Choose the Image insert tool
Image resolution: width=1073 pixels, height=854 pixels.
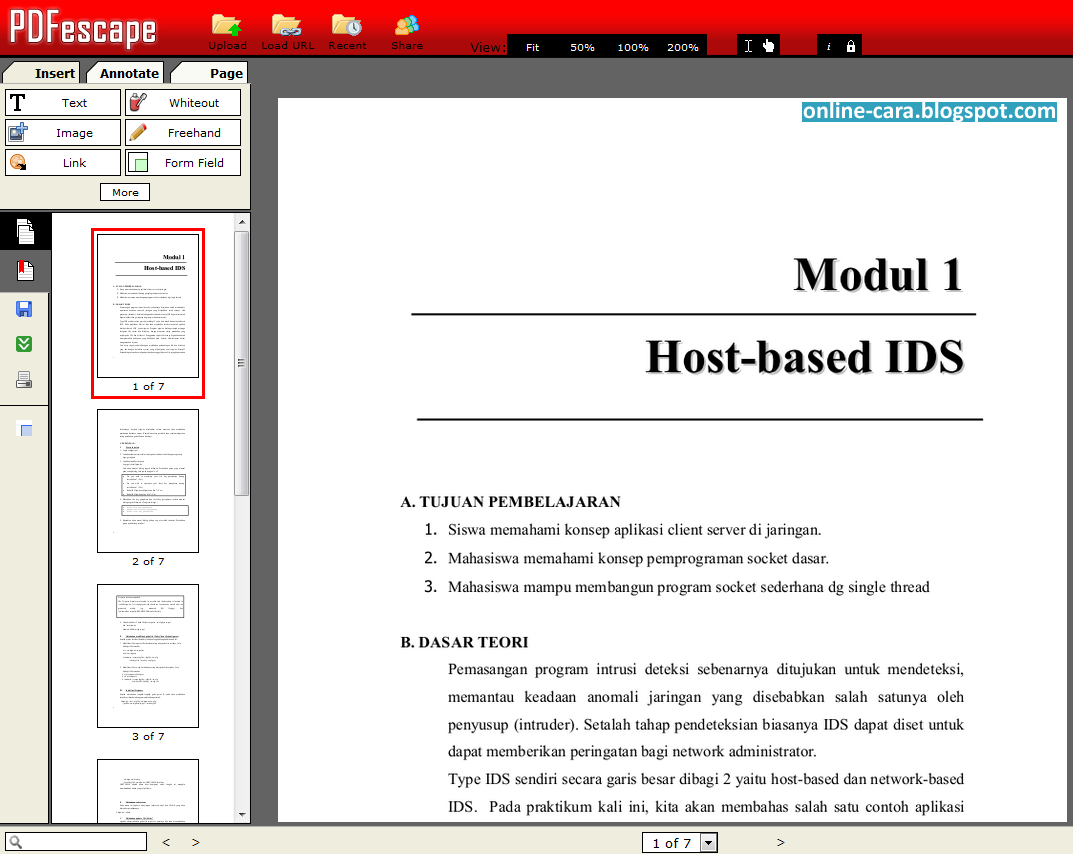(63, 133)
